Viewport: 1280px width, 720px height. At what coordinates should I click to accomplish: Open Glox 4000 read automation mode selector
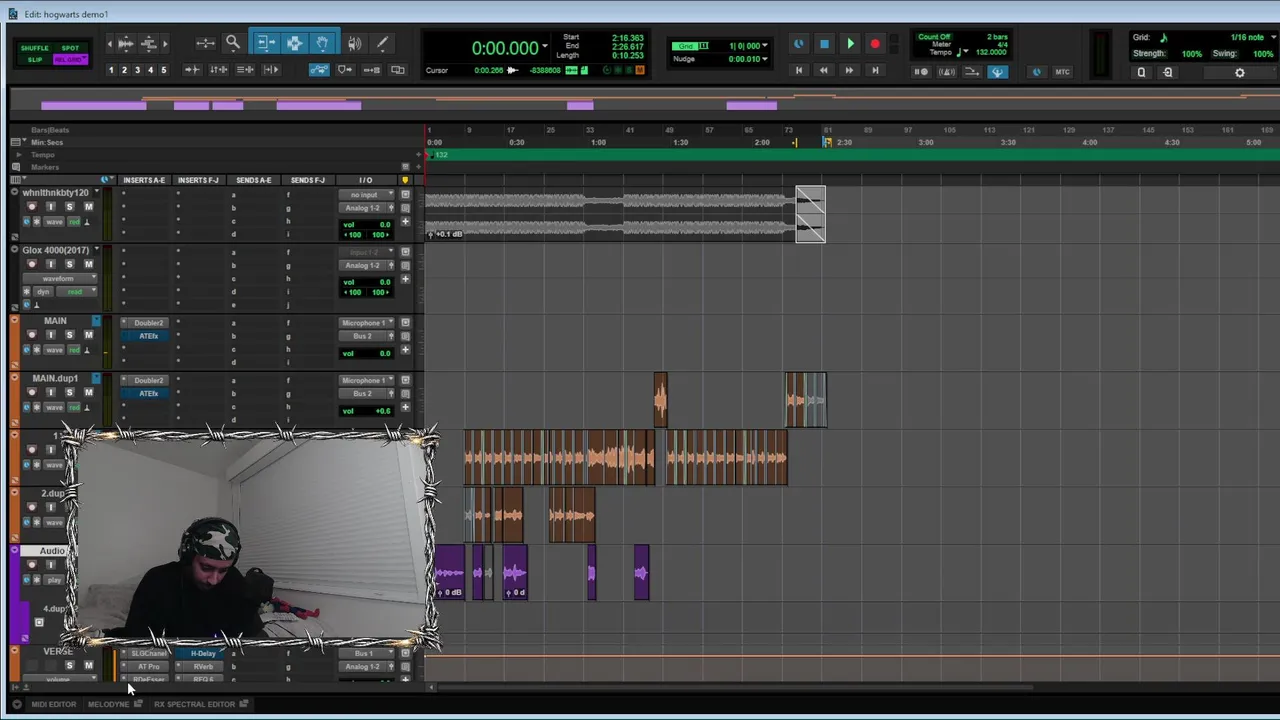[76, 292]
